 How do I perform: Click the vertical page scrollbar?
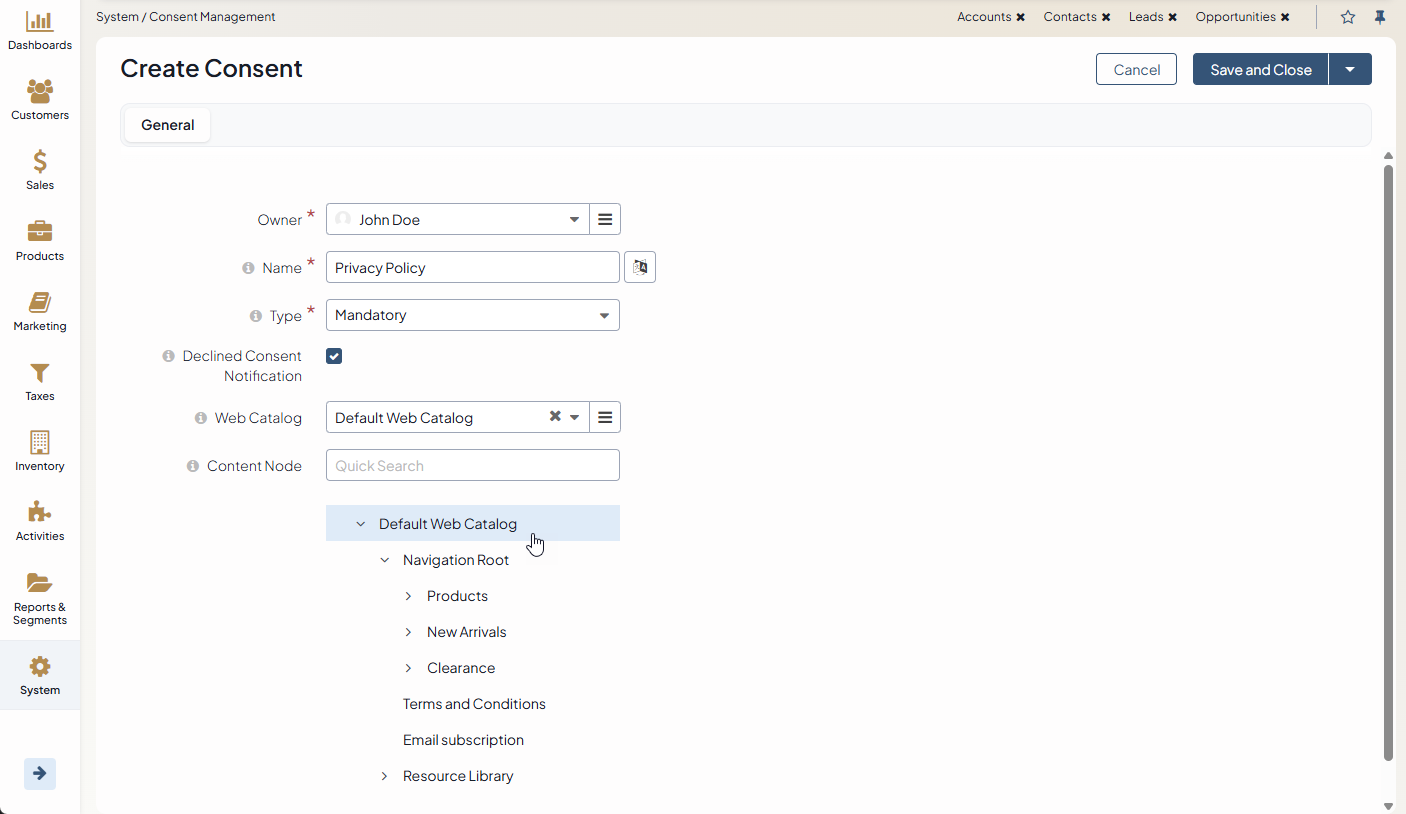(x=1388, y=460)
